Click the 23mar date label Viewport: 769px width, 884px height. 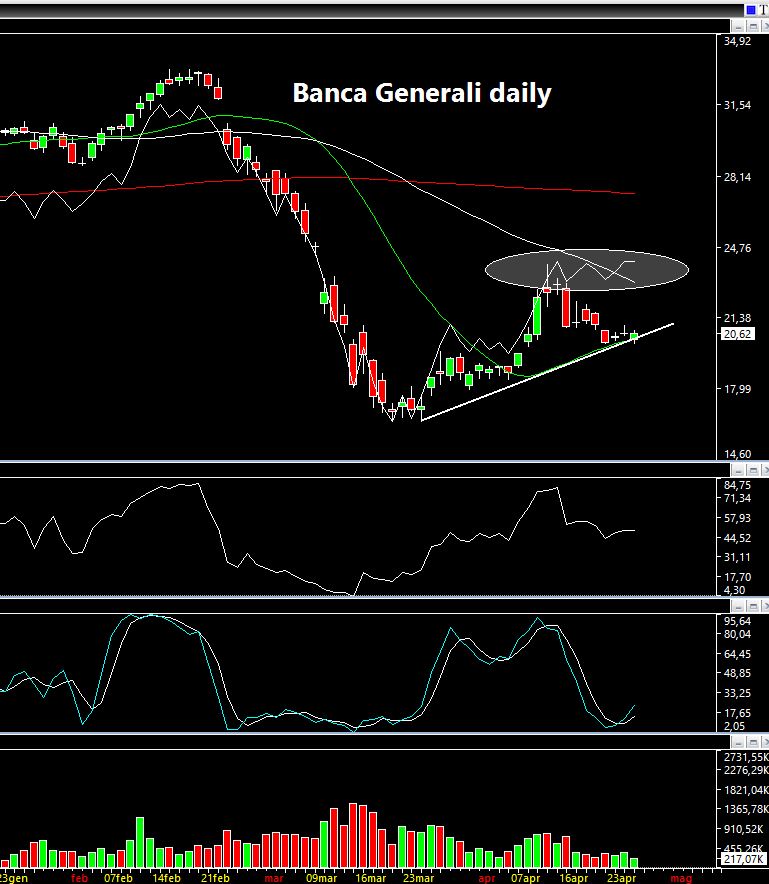click(x=418, y=878)
